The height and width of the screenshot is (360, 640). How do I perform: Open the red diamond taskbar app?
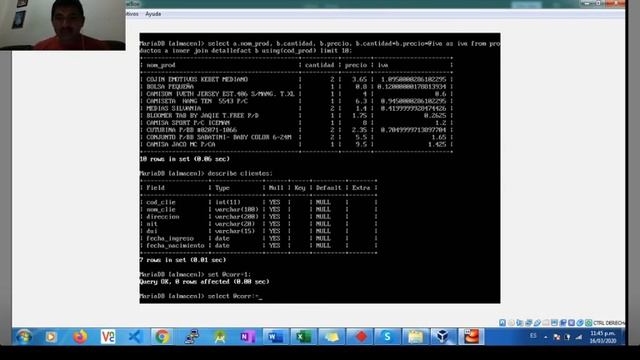click(x=361, y=337)
